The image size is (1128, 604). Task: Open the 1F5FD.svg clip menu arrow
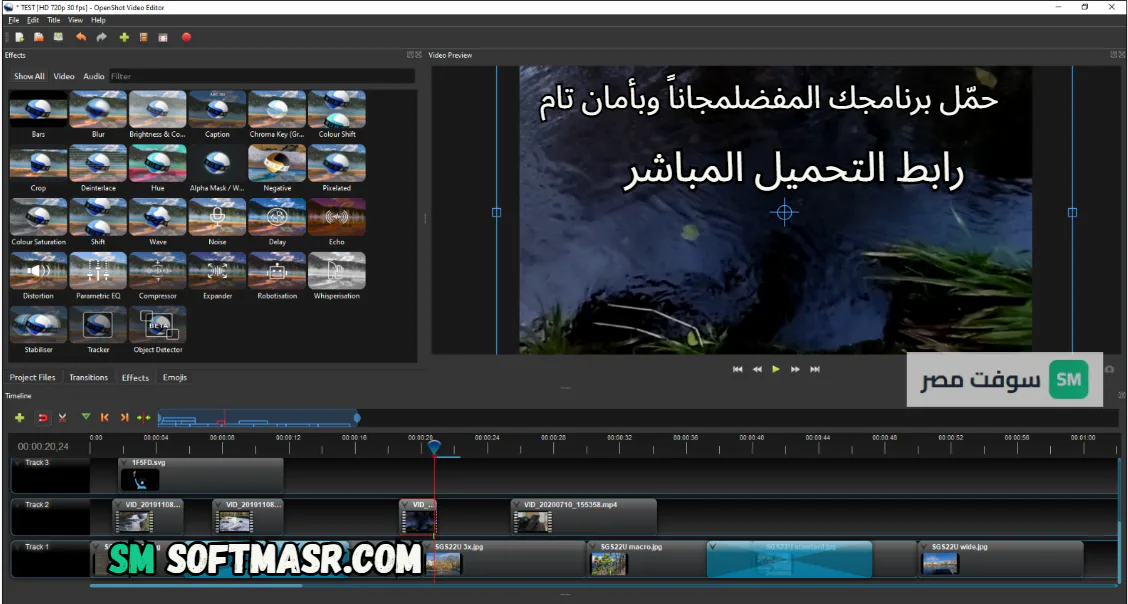click(124, 463)
